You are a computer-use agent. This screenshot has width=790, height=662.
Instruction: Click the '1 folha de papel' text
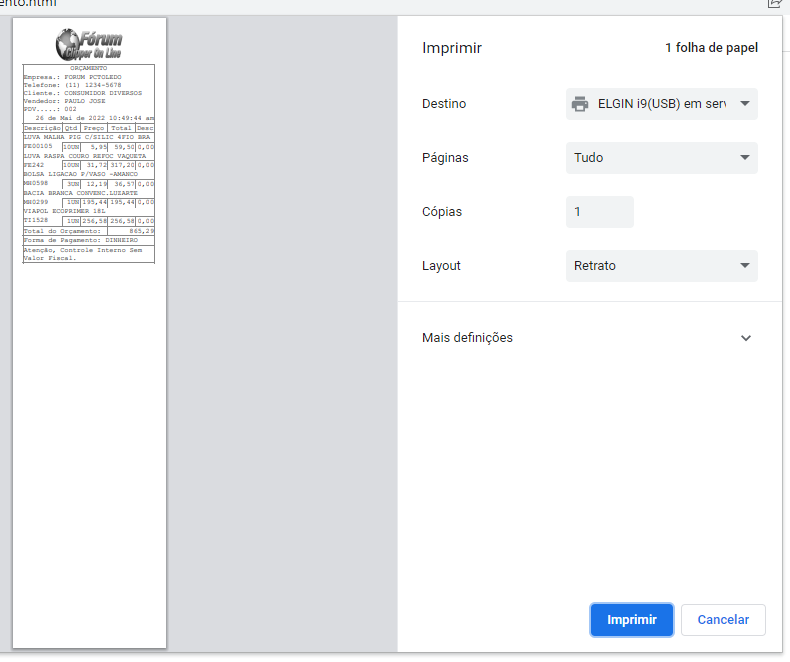pyautogui.click(x=711, y=48)
